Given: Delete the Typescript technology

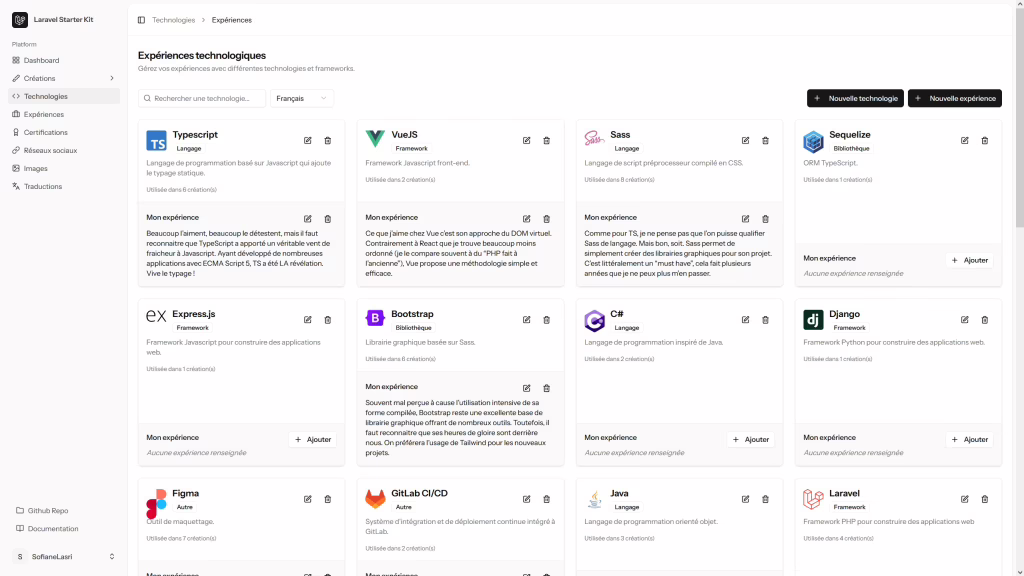Looking at the screenshot, I should point(328,140).
